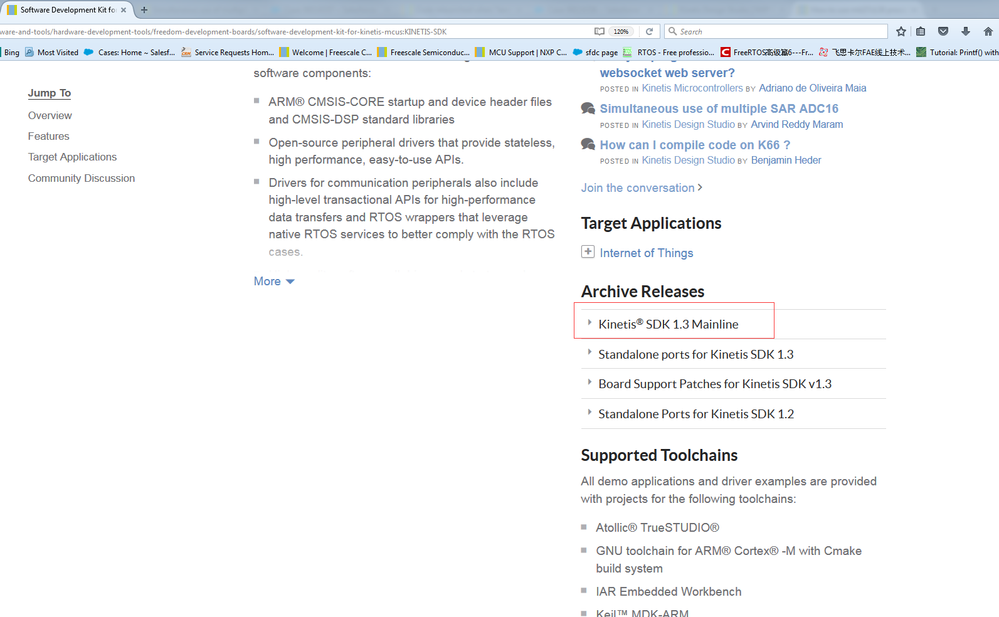This screenshot has height=617, width=999.
Task: Click the URL address bar
Action: (293, 31)
